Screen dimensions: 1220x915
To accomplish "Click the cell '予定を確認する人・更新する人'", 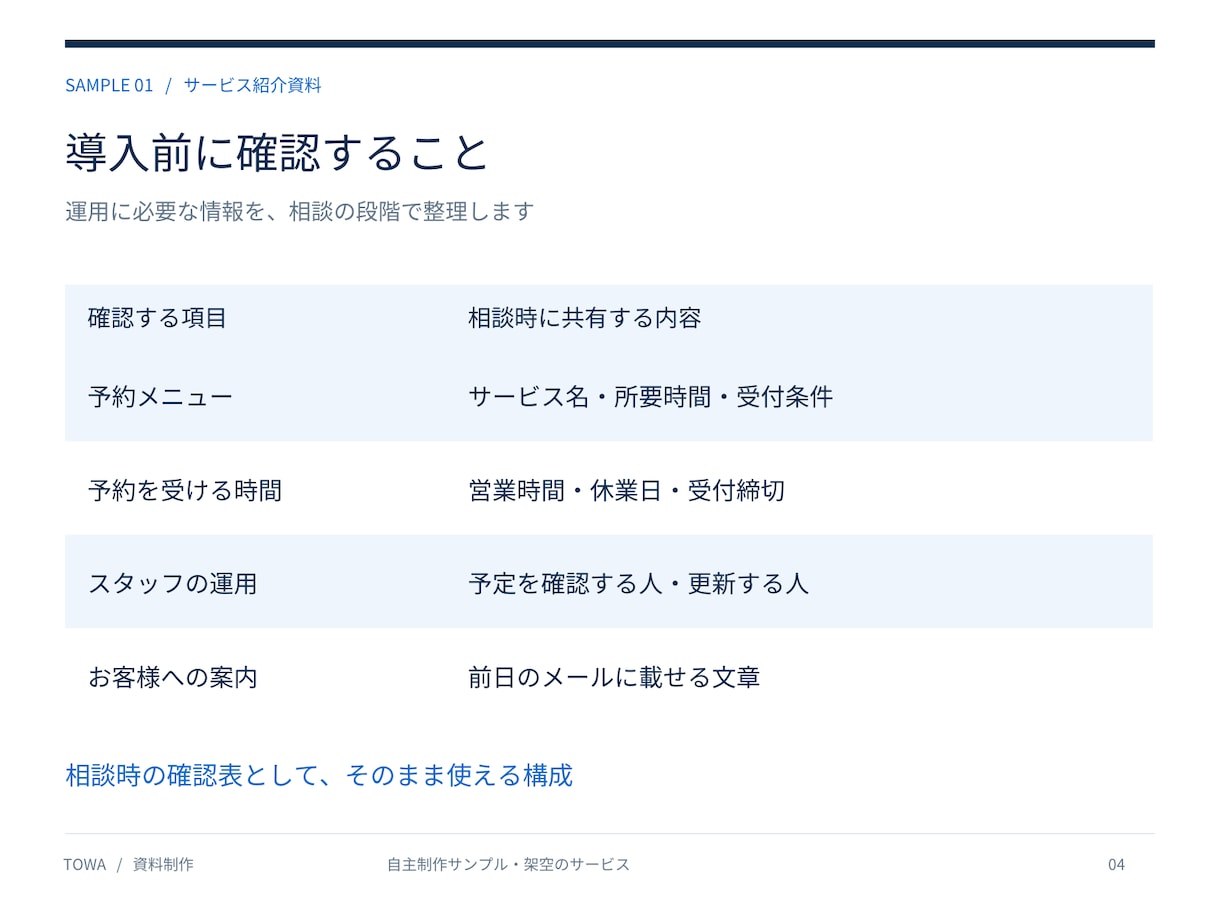I will click(x=638, y=583).
